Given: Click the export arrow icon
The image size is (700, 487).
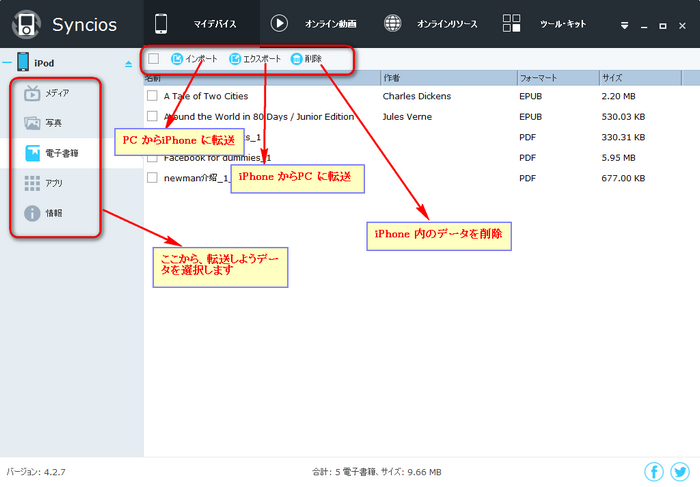Looking at the screenshot, I should pos(235,58).
